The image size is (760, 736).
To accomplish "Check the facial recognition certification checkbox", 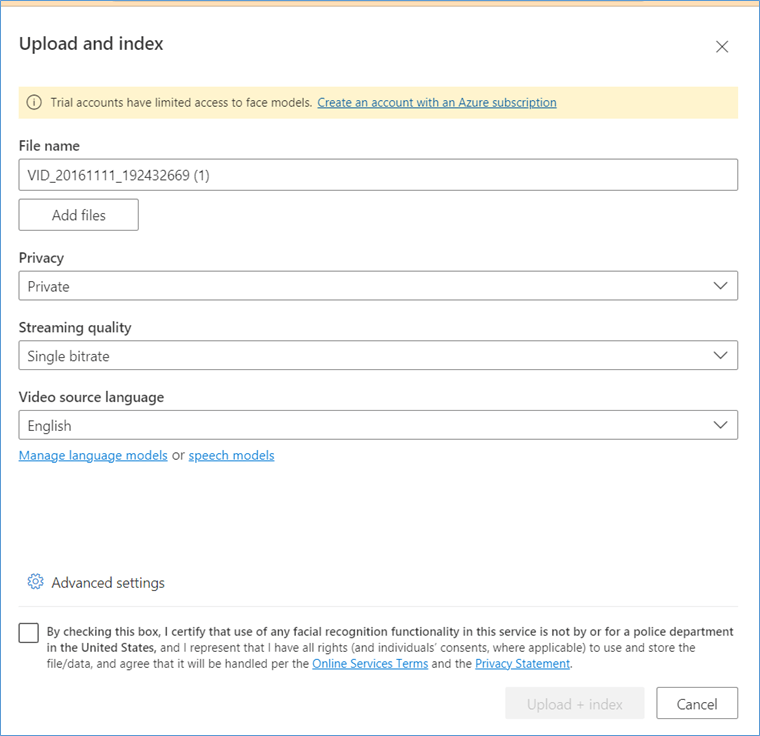I will 29,633.
